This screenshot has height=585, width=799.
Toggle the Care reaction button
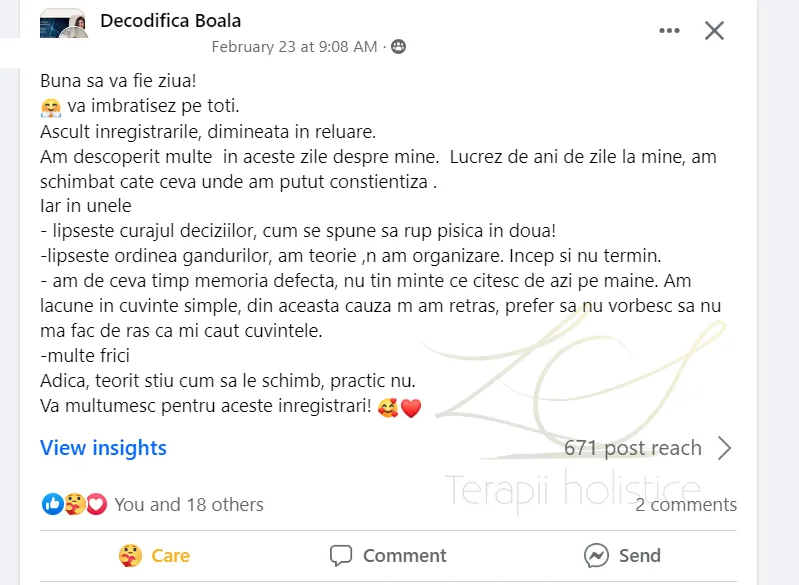click(153, 555)
